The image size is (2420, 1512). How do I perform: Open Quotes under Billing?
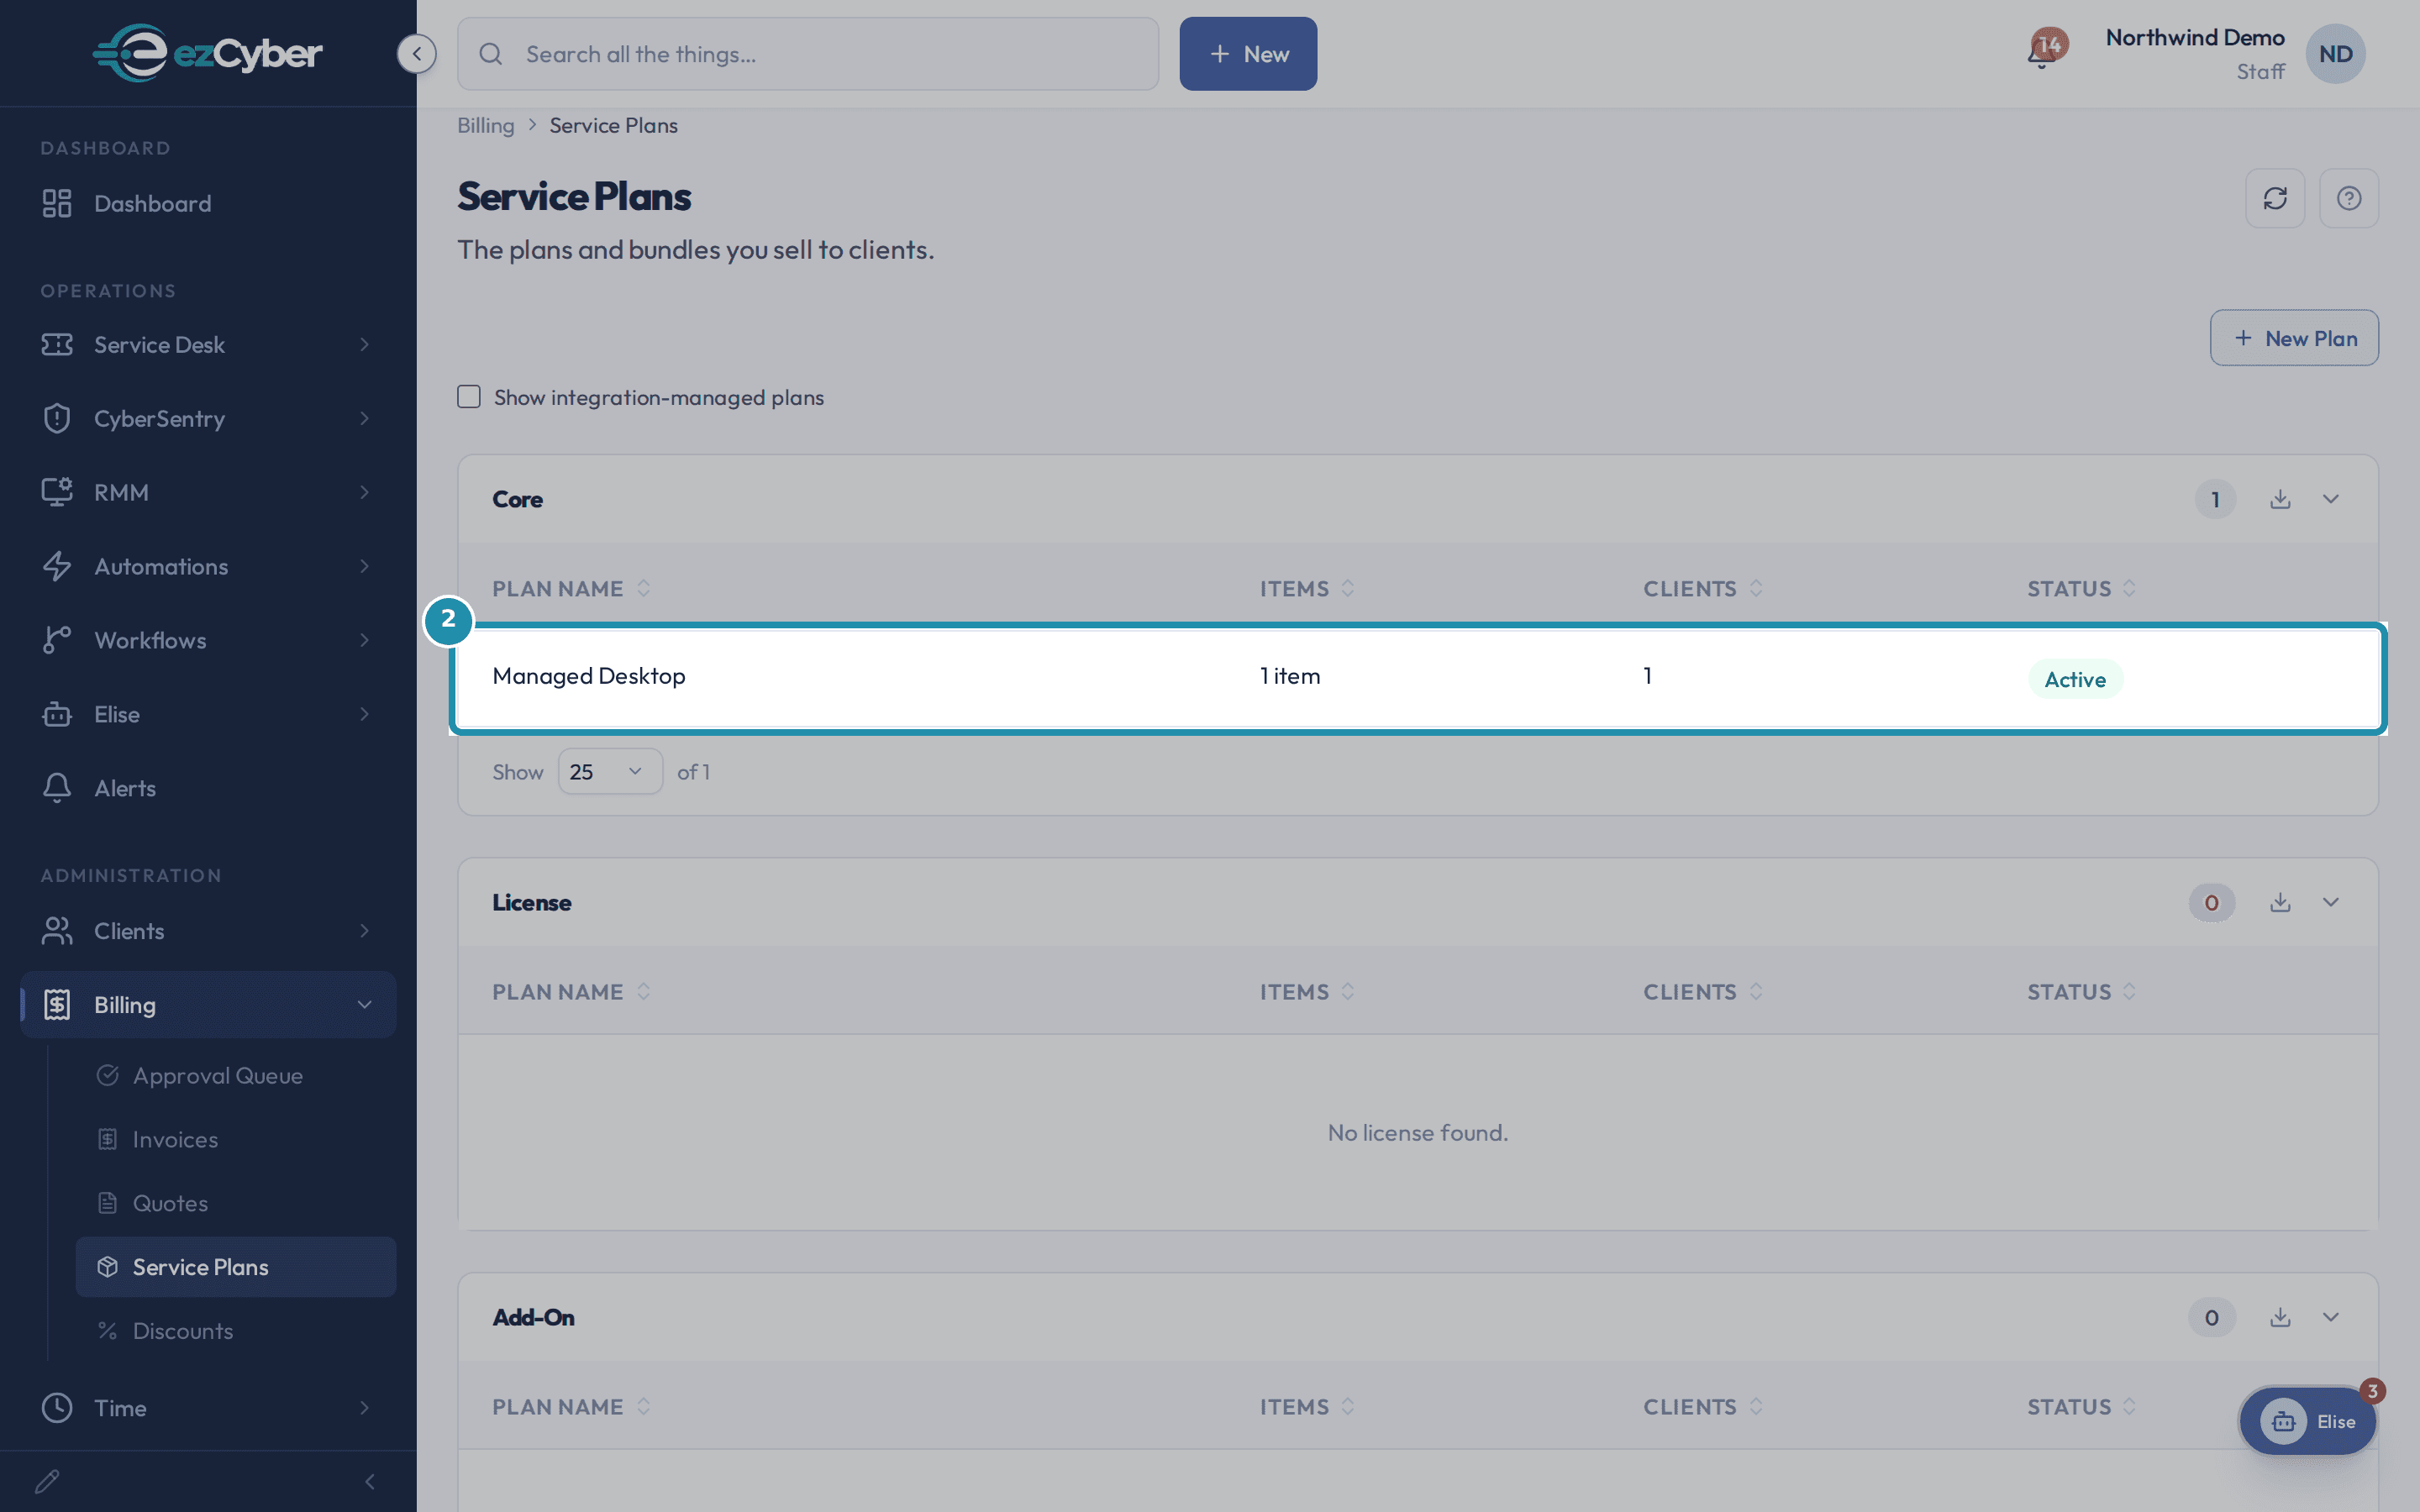[x=236, y=1203]
